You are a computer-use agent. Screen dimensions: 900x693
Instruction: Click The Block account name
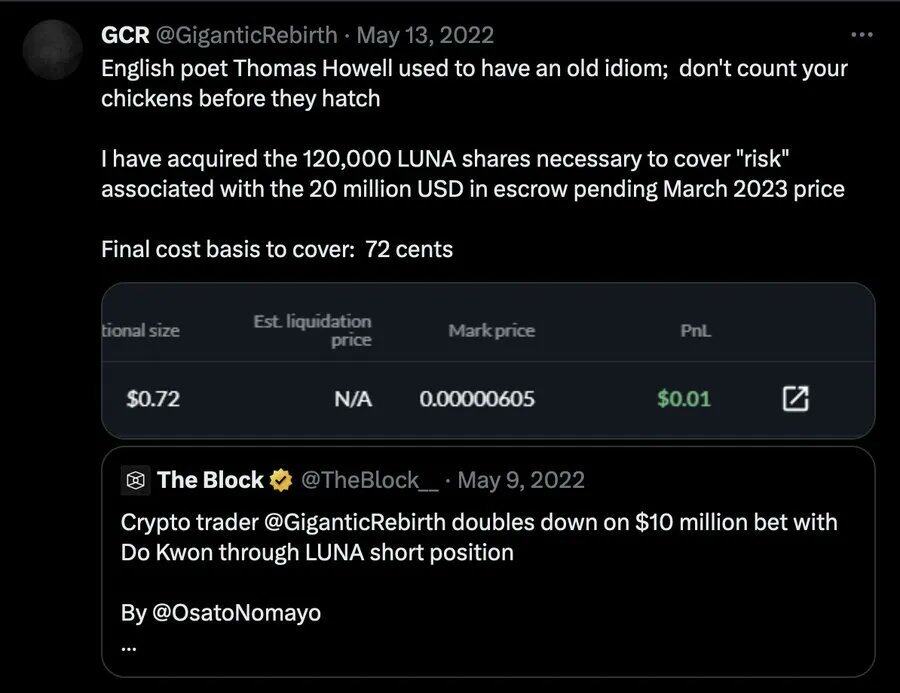209,480
